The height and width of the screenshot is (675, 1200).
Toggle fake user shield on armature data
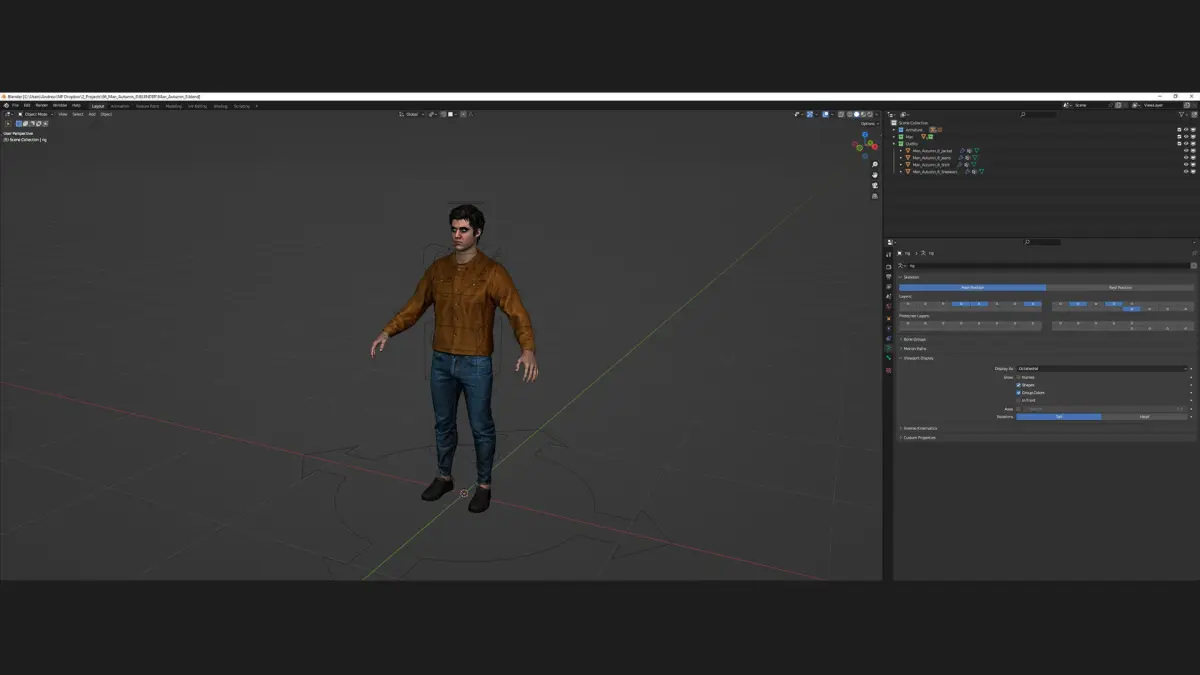click(x=1194, y=265)
